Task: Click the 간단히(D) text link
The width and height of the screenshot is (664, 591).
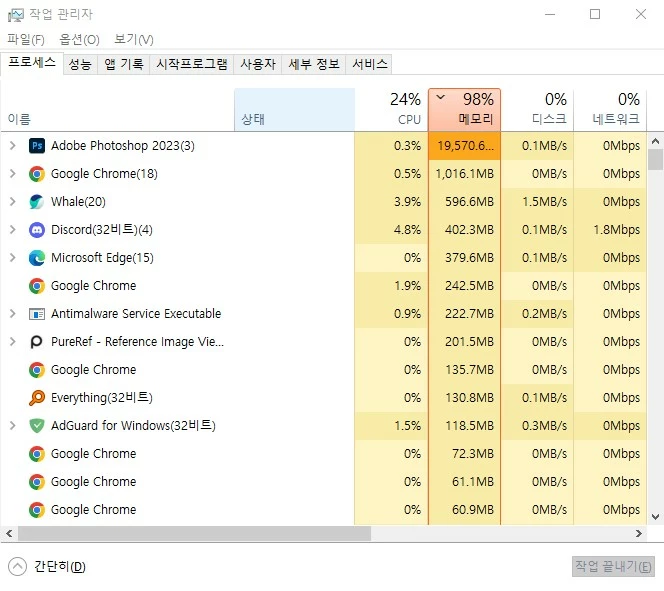Action: click(60, 566)
